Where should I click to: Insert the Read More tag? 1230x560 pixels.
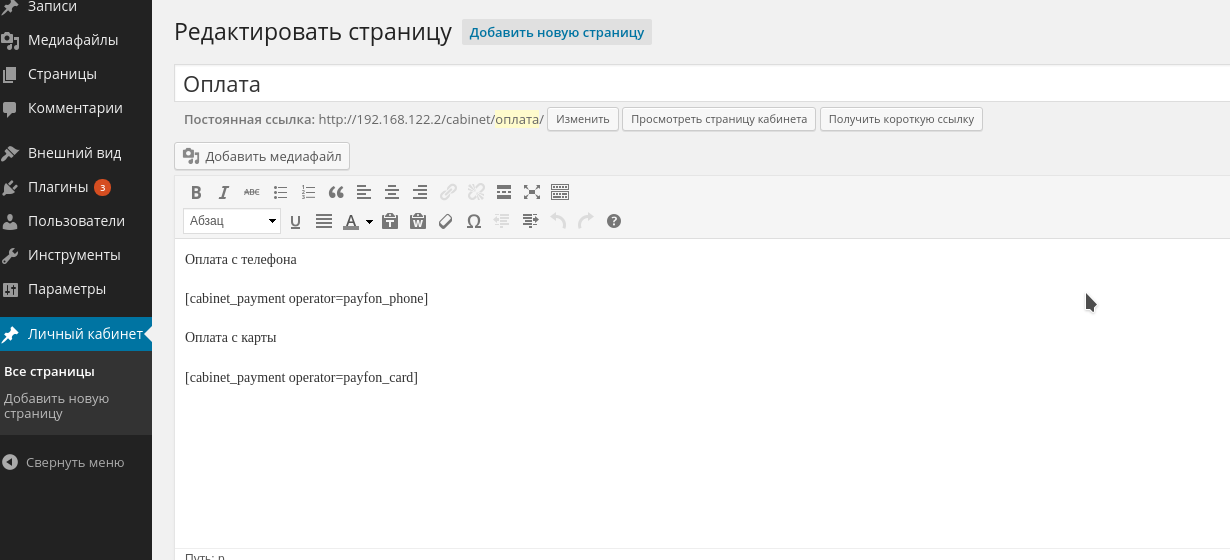click(x=504, y=192)
